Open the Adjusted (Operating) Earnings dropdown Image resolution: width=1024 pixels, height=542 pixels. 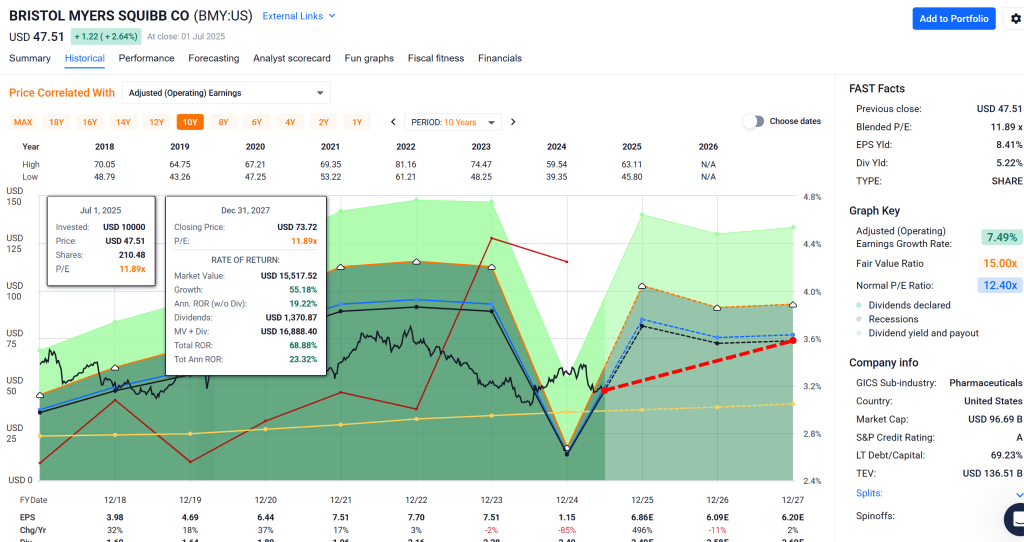pos(226,93)
